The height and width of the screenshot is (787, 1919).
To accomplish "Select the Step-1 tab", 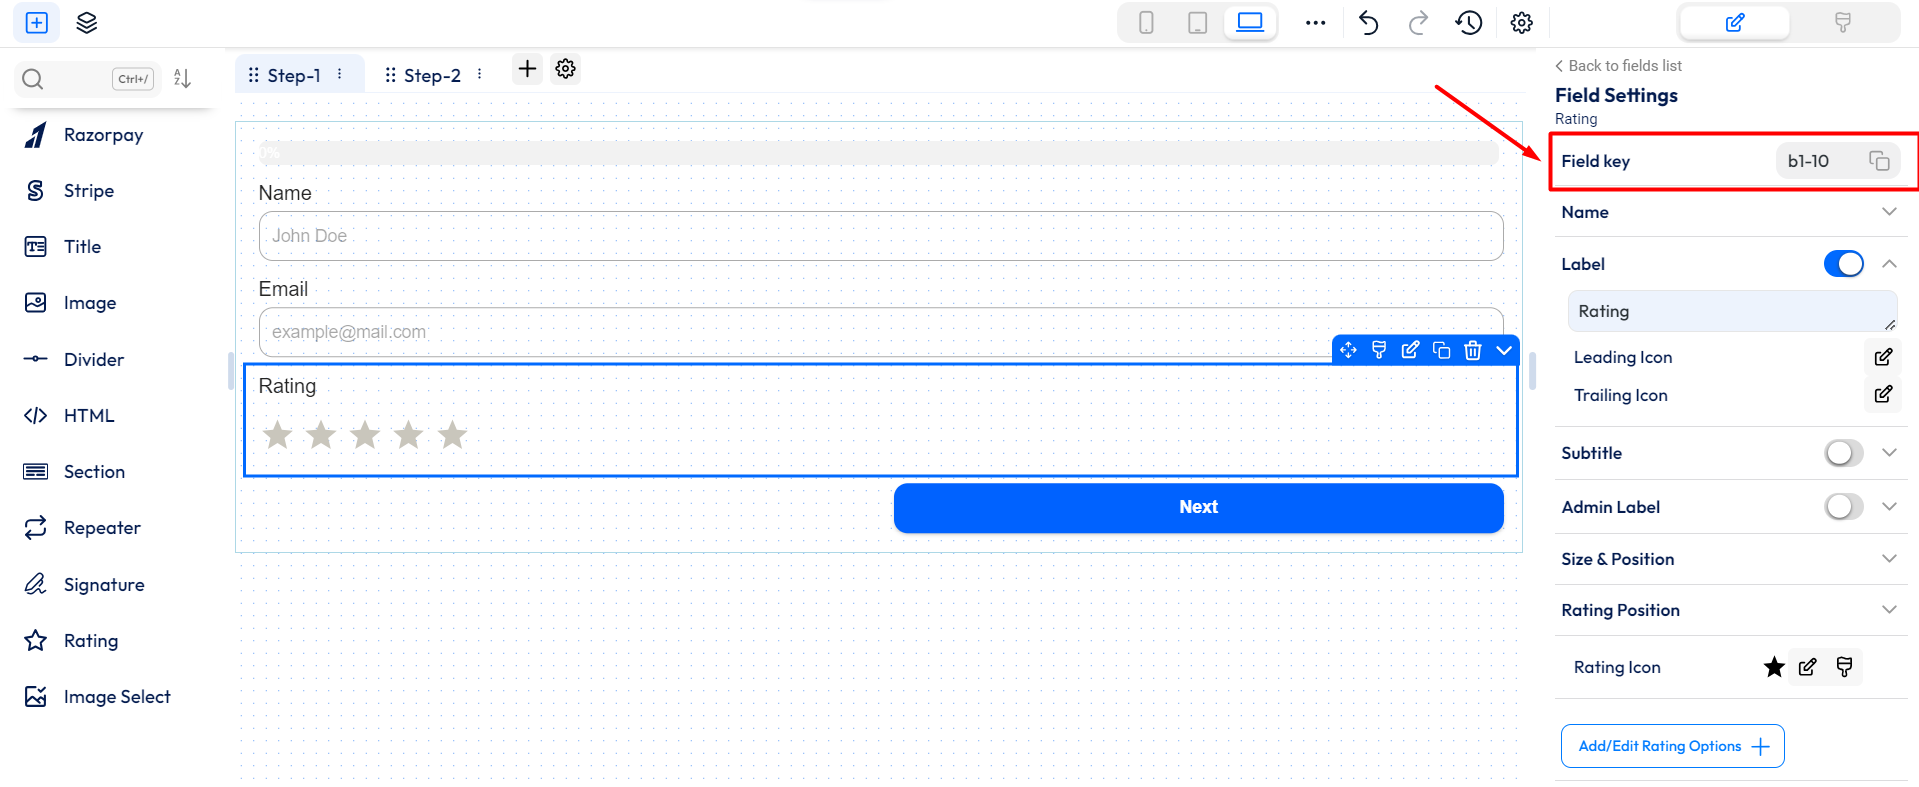I will pyautogui.click(x=294, y=75).
